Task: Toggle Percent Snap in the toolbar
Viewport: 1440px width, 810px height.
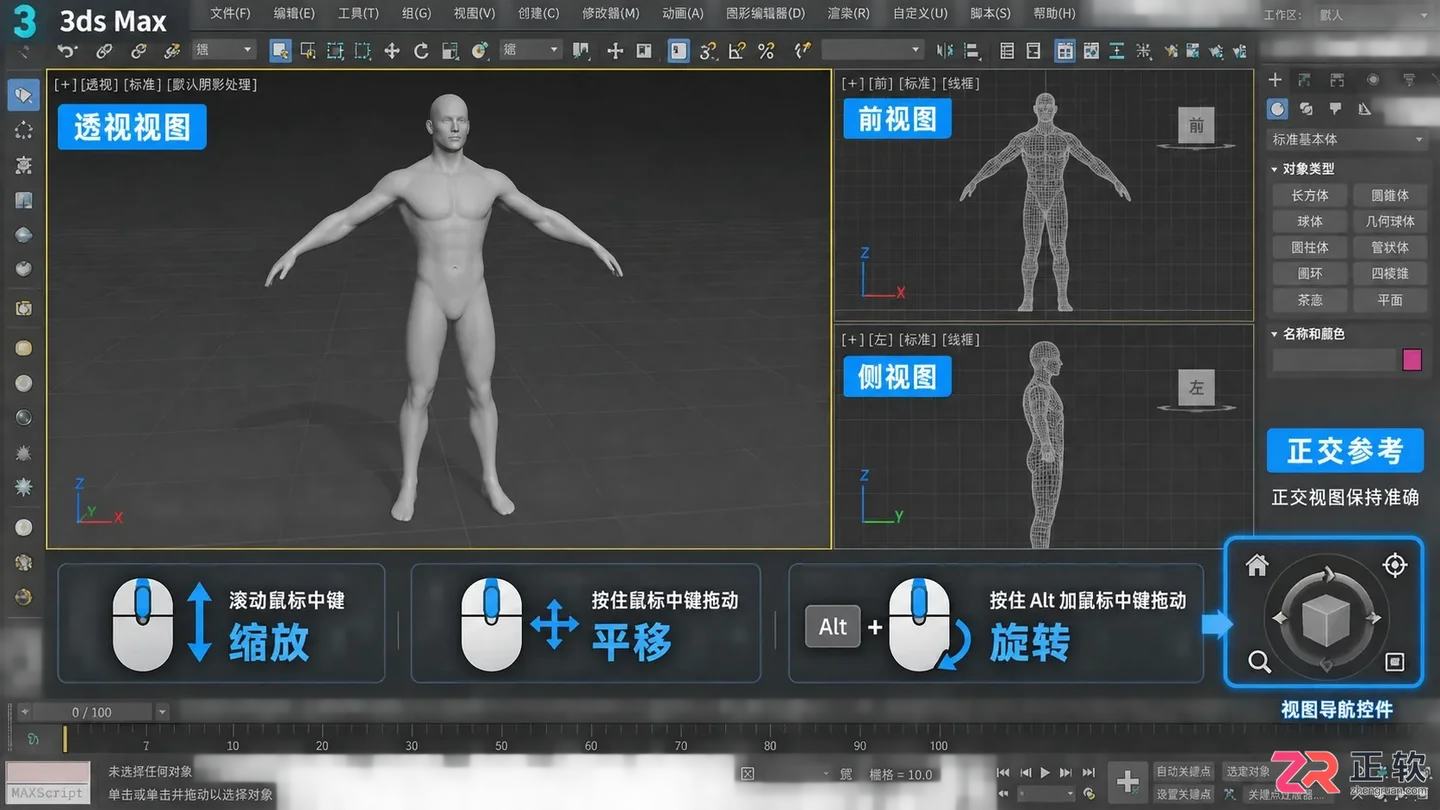Action: (x=766, y=50)
